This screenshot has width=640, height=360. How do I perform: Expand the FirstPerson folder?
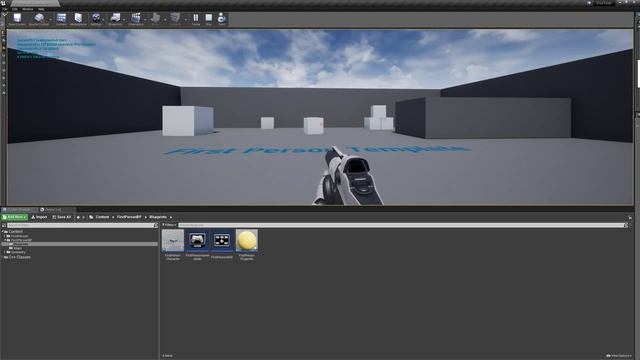coord(4,236)
